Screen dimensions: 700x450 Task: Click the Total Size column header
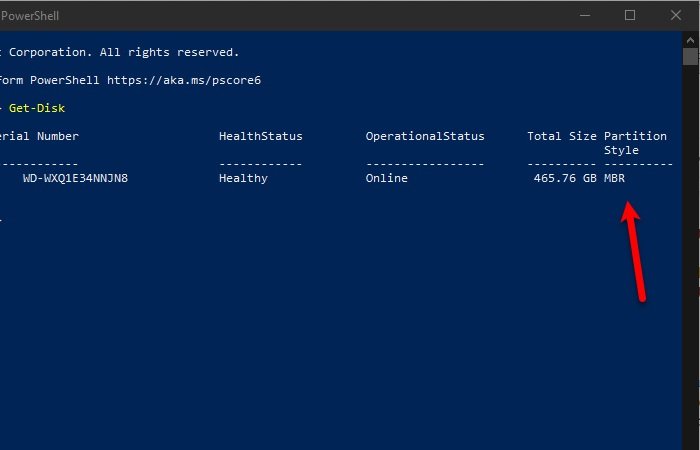[x=561, y=136]
